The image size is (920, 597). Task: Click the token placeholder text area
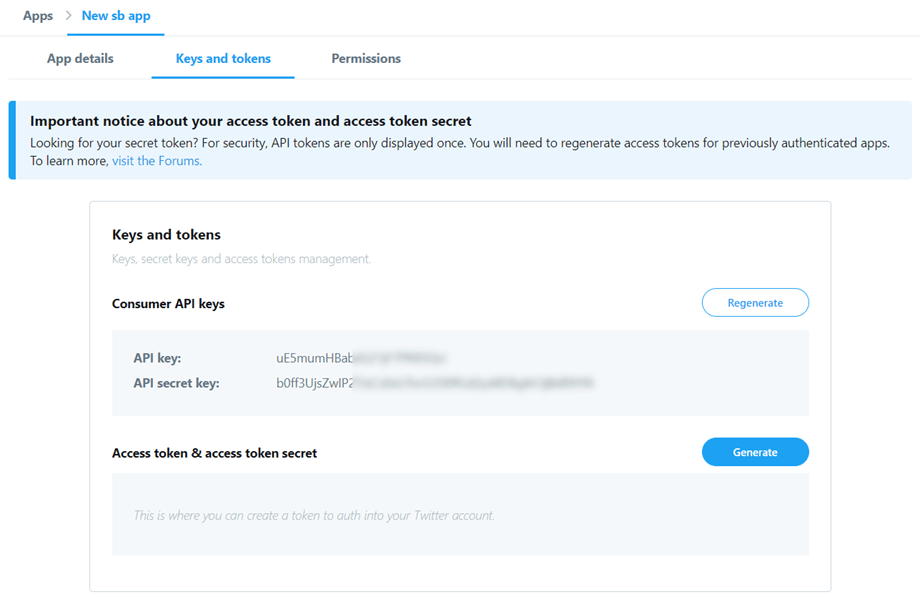coord(314,516)
